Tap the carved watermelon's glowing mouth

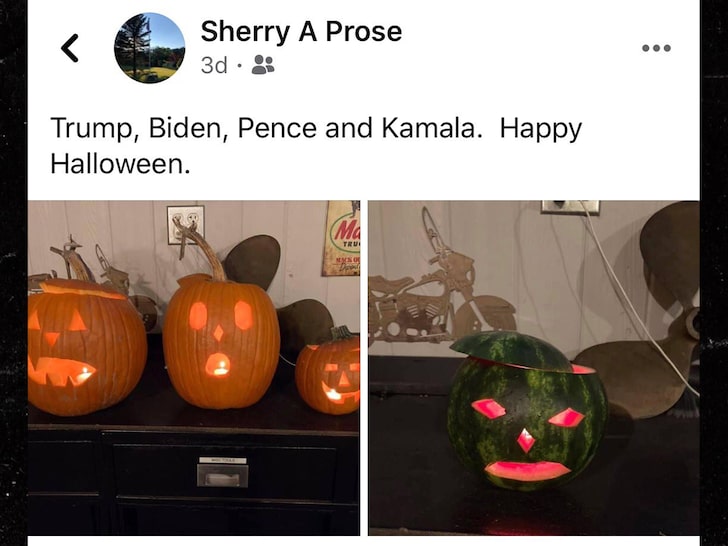(x=527, y=471)
